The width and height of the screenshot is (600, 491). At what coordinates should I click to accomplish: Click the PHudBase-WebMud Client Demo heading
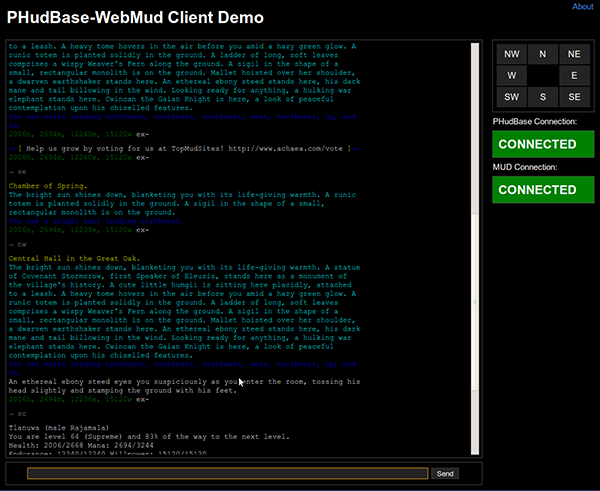[136, 18]
